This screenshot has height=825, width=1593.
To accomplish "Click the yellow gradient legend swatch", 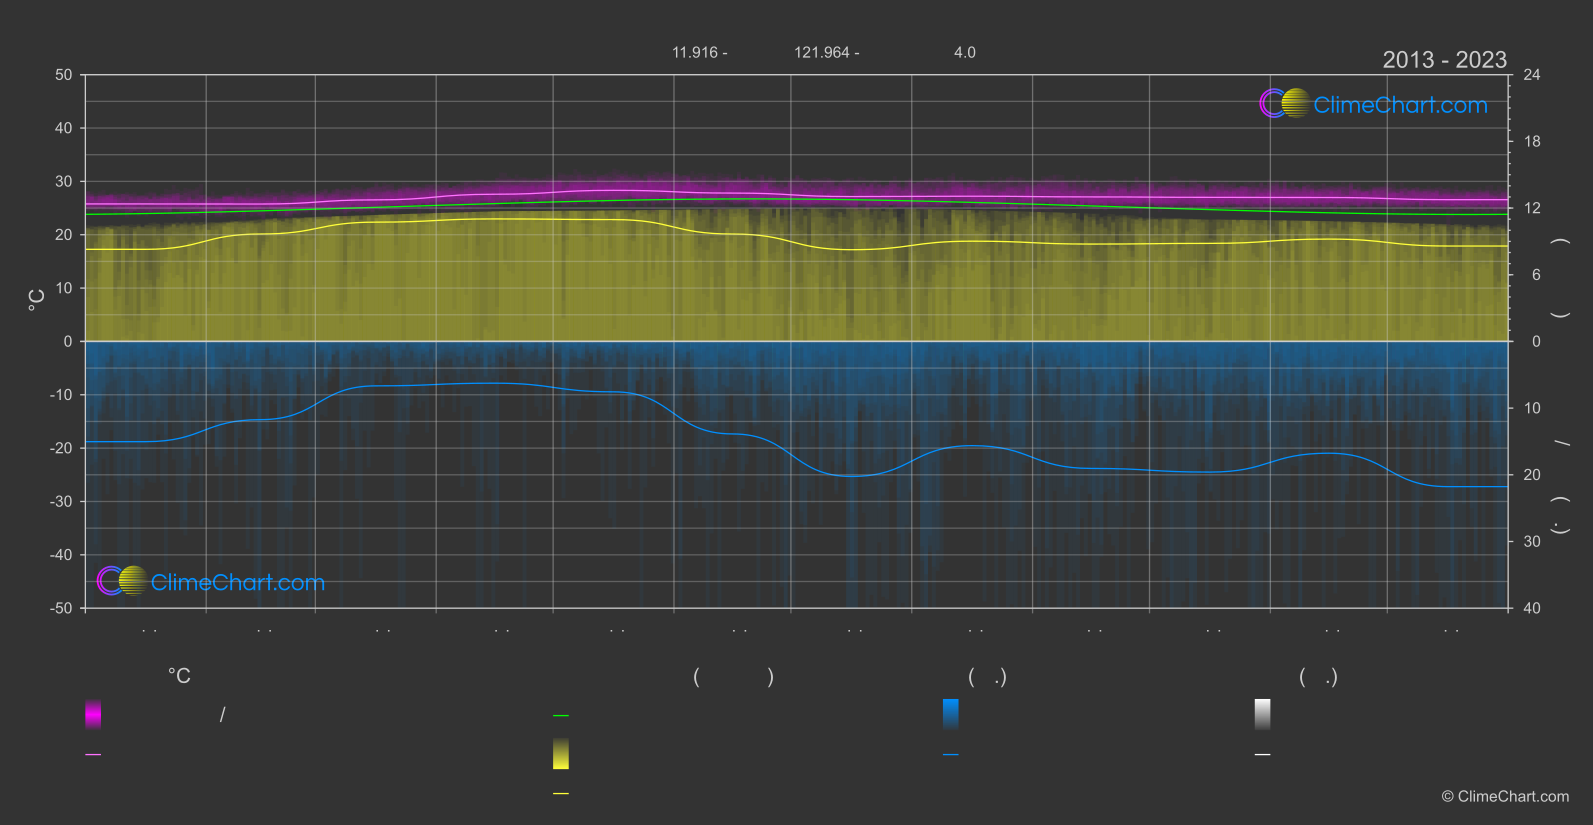I will click(561, 754).
